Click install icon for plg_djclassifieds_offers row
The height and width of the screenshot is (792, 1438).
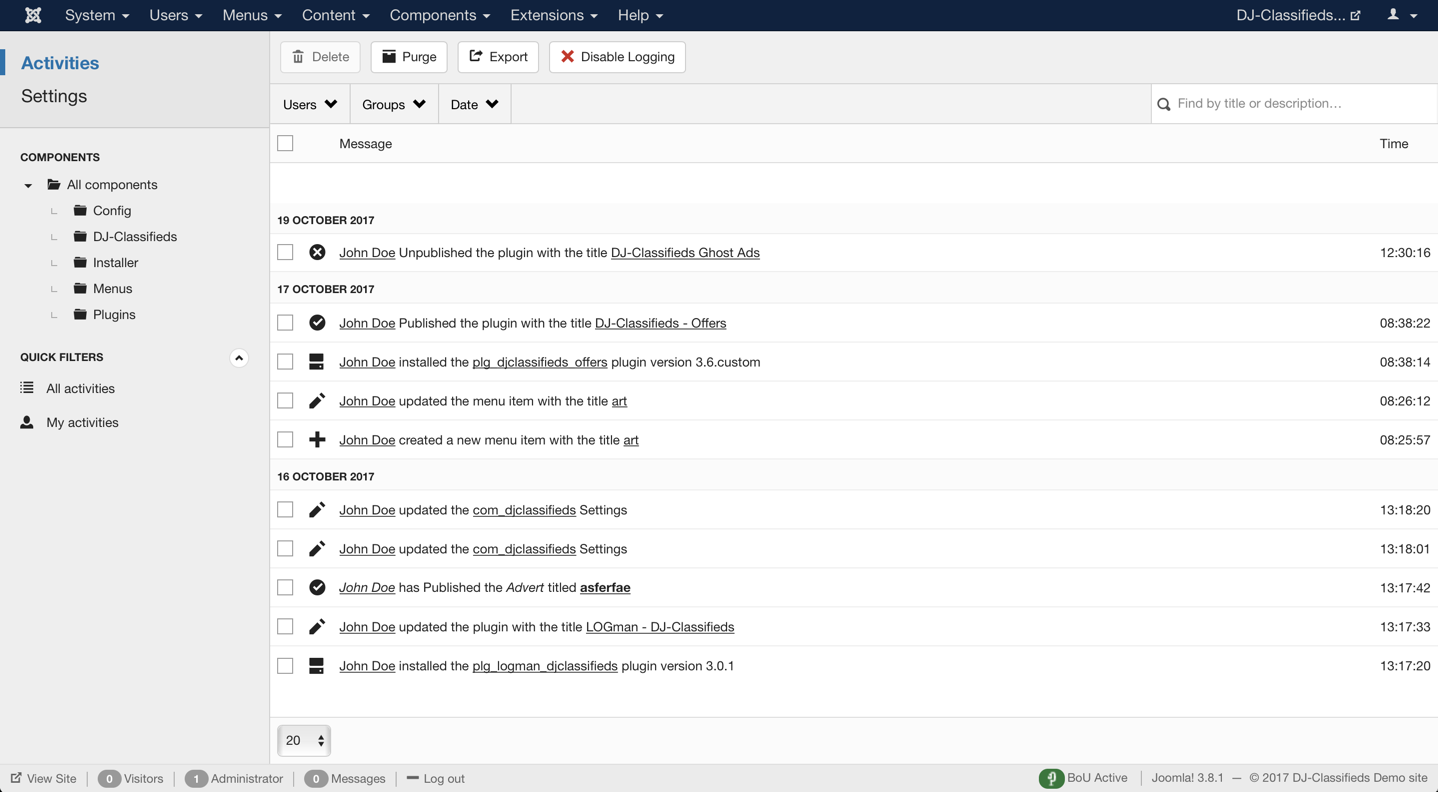317,362
